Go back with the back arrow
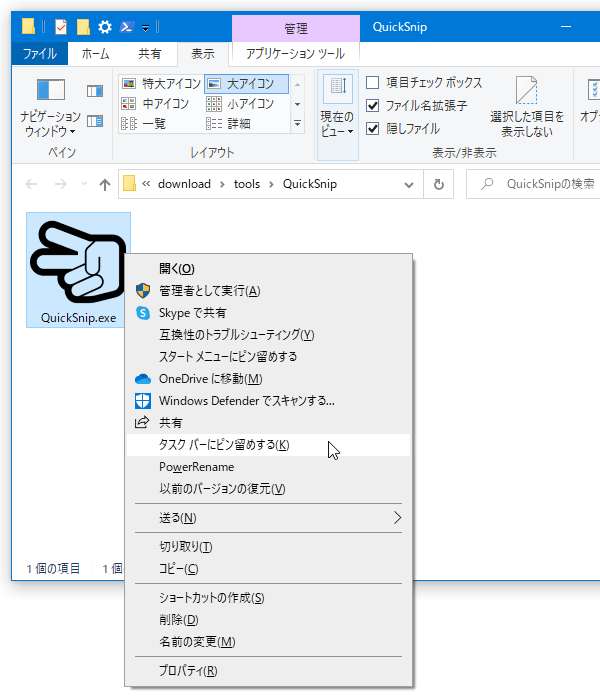 click(31, 184)
